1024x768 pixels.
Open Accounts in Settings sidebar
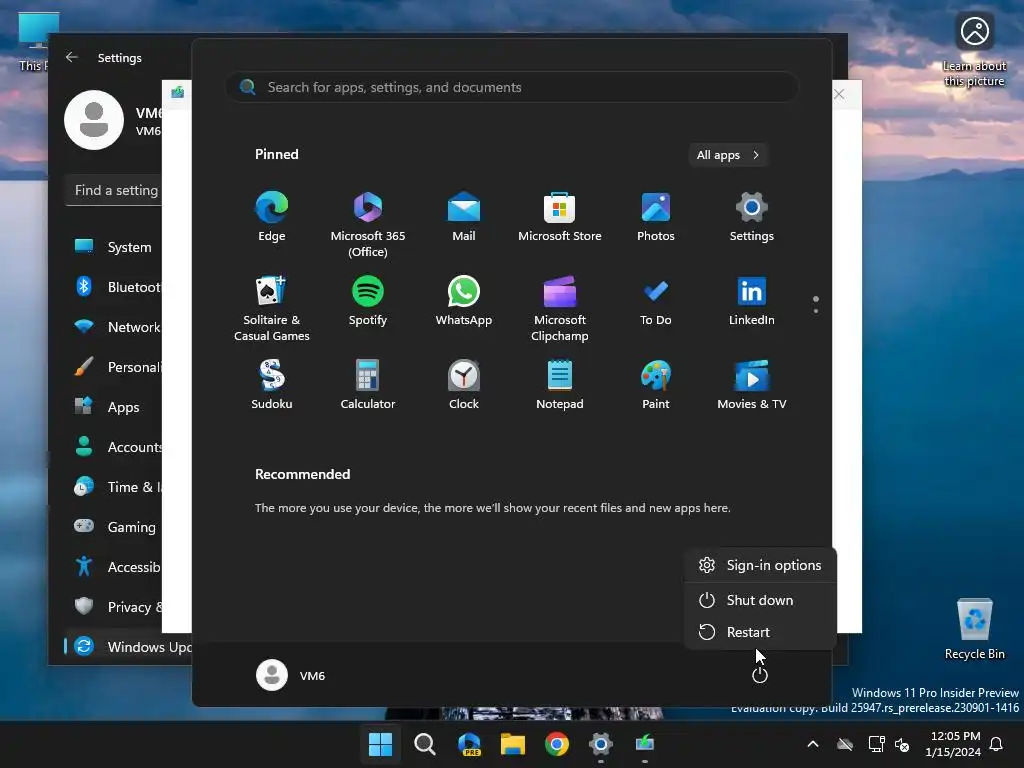112,447
